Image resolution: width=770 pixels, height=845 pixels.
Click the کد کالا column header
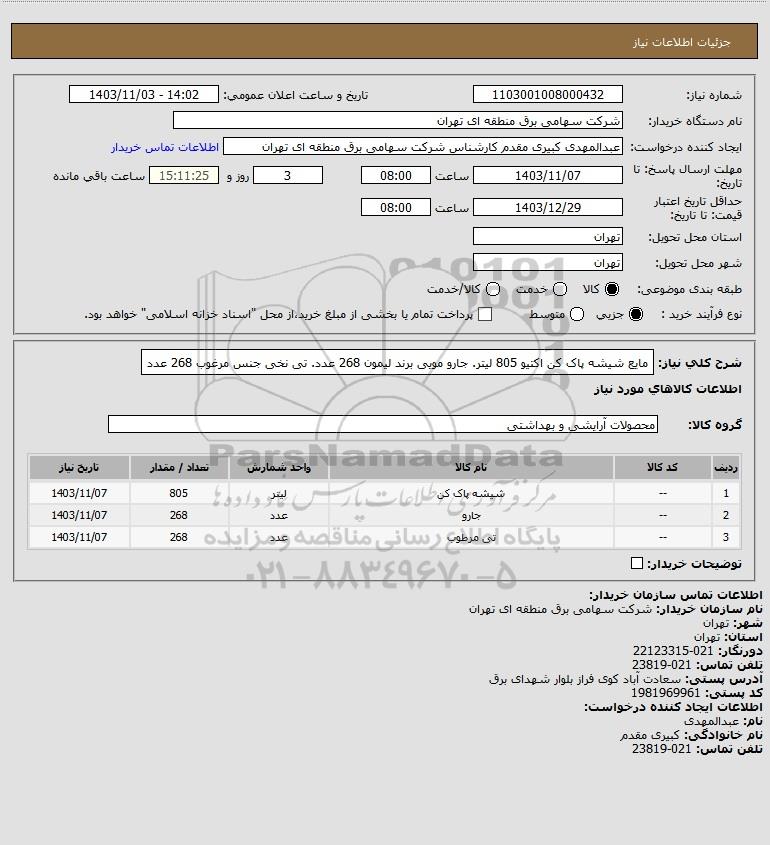(x=662, y=467)
